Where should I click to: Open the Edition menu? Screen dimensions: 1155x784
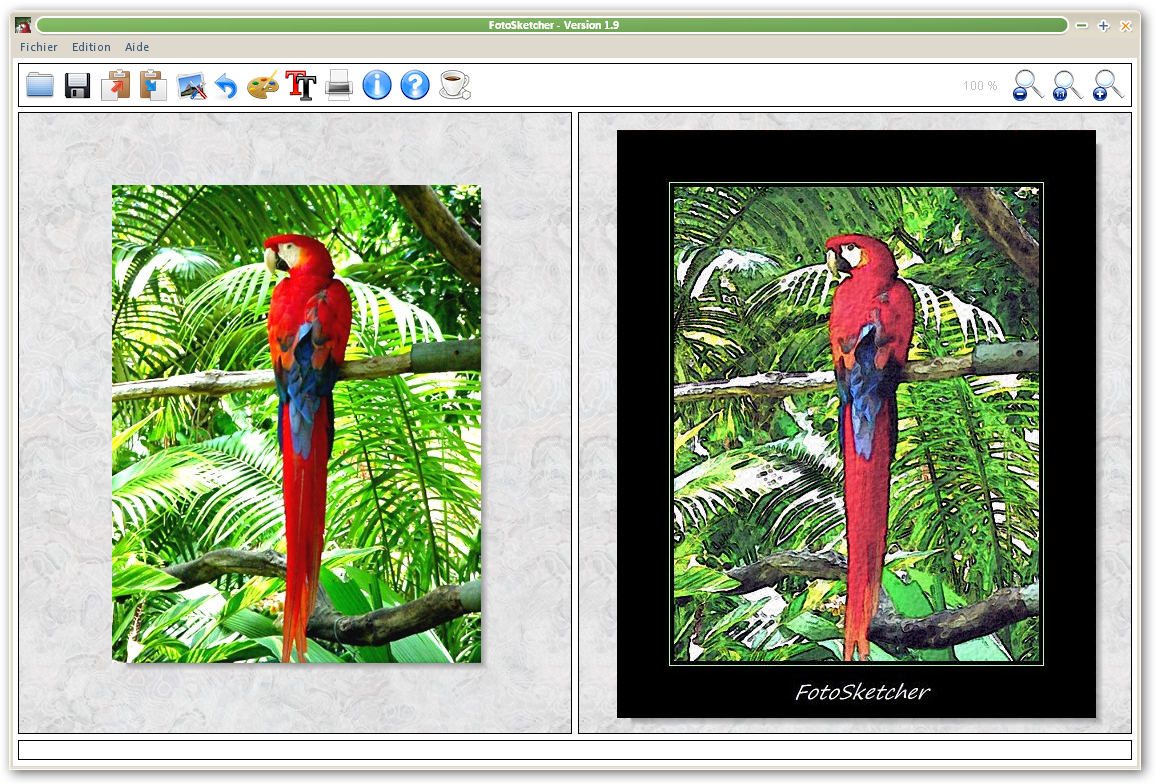click(x=91, y=47)
